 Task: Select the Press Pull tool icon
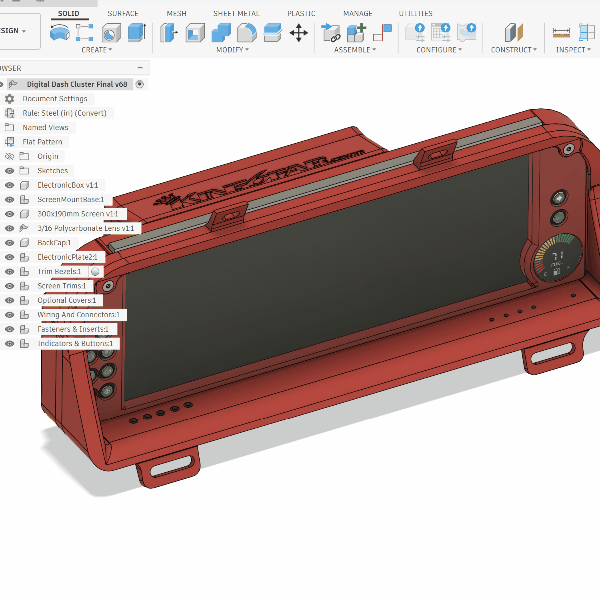(x=169, y=33)
